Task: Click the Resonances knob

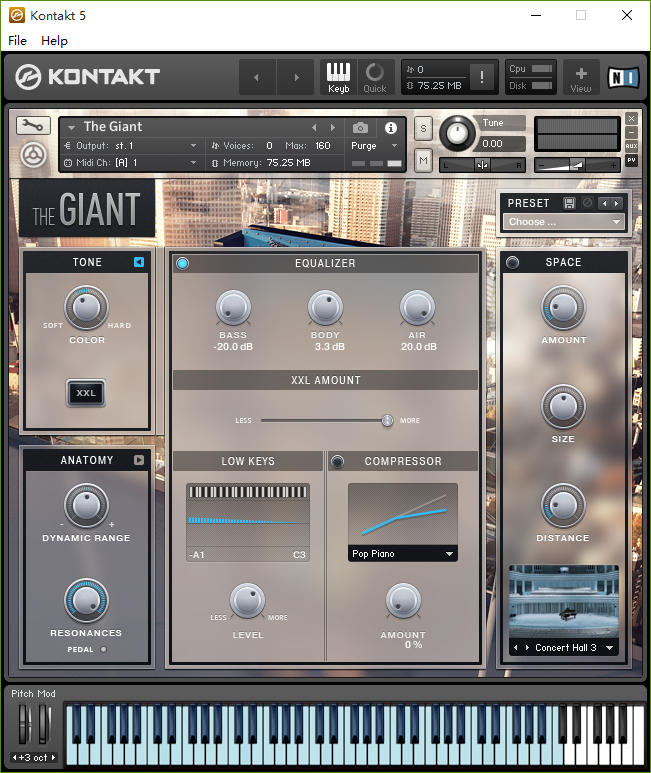Action: (87, 600)
